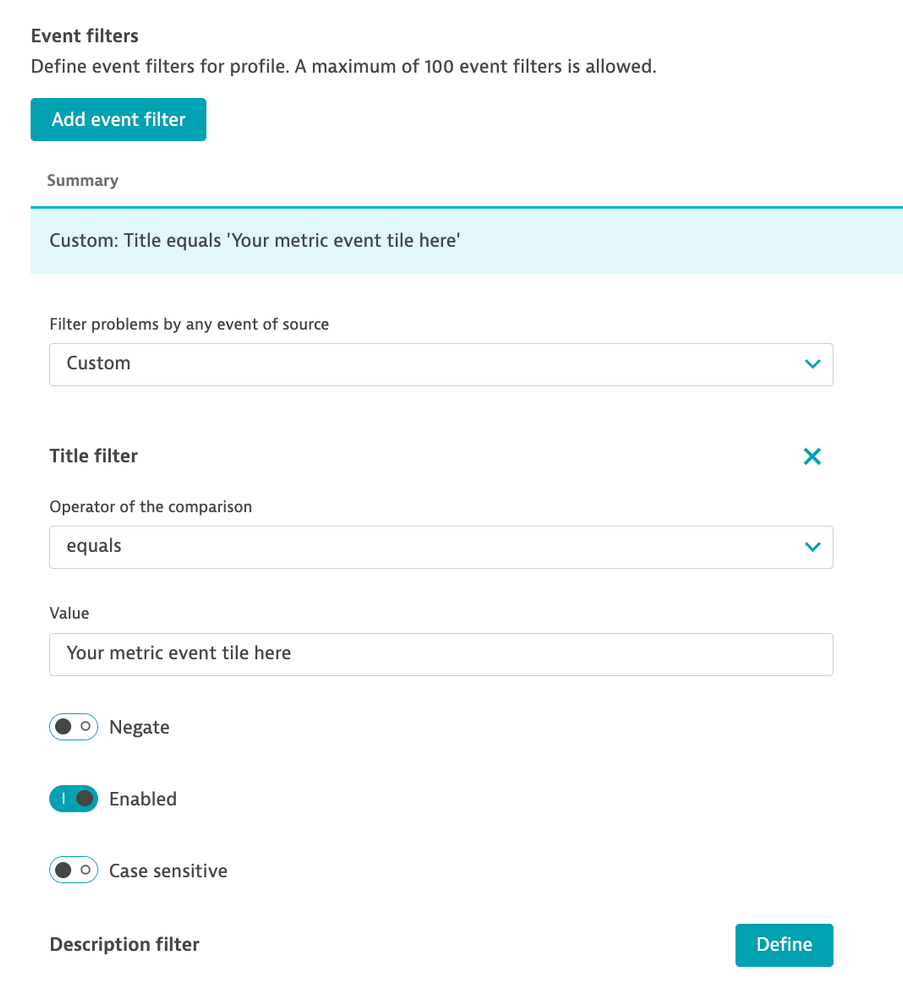
Task: Click the Description filter heading
Action: point(124,945)
